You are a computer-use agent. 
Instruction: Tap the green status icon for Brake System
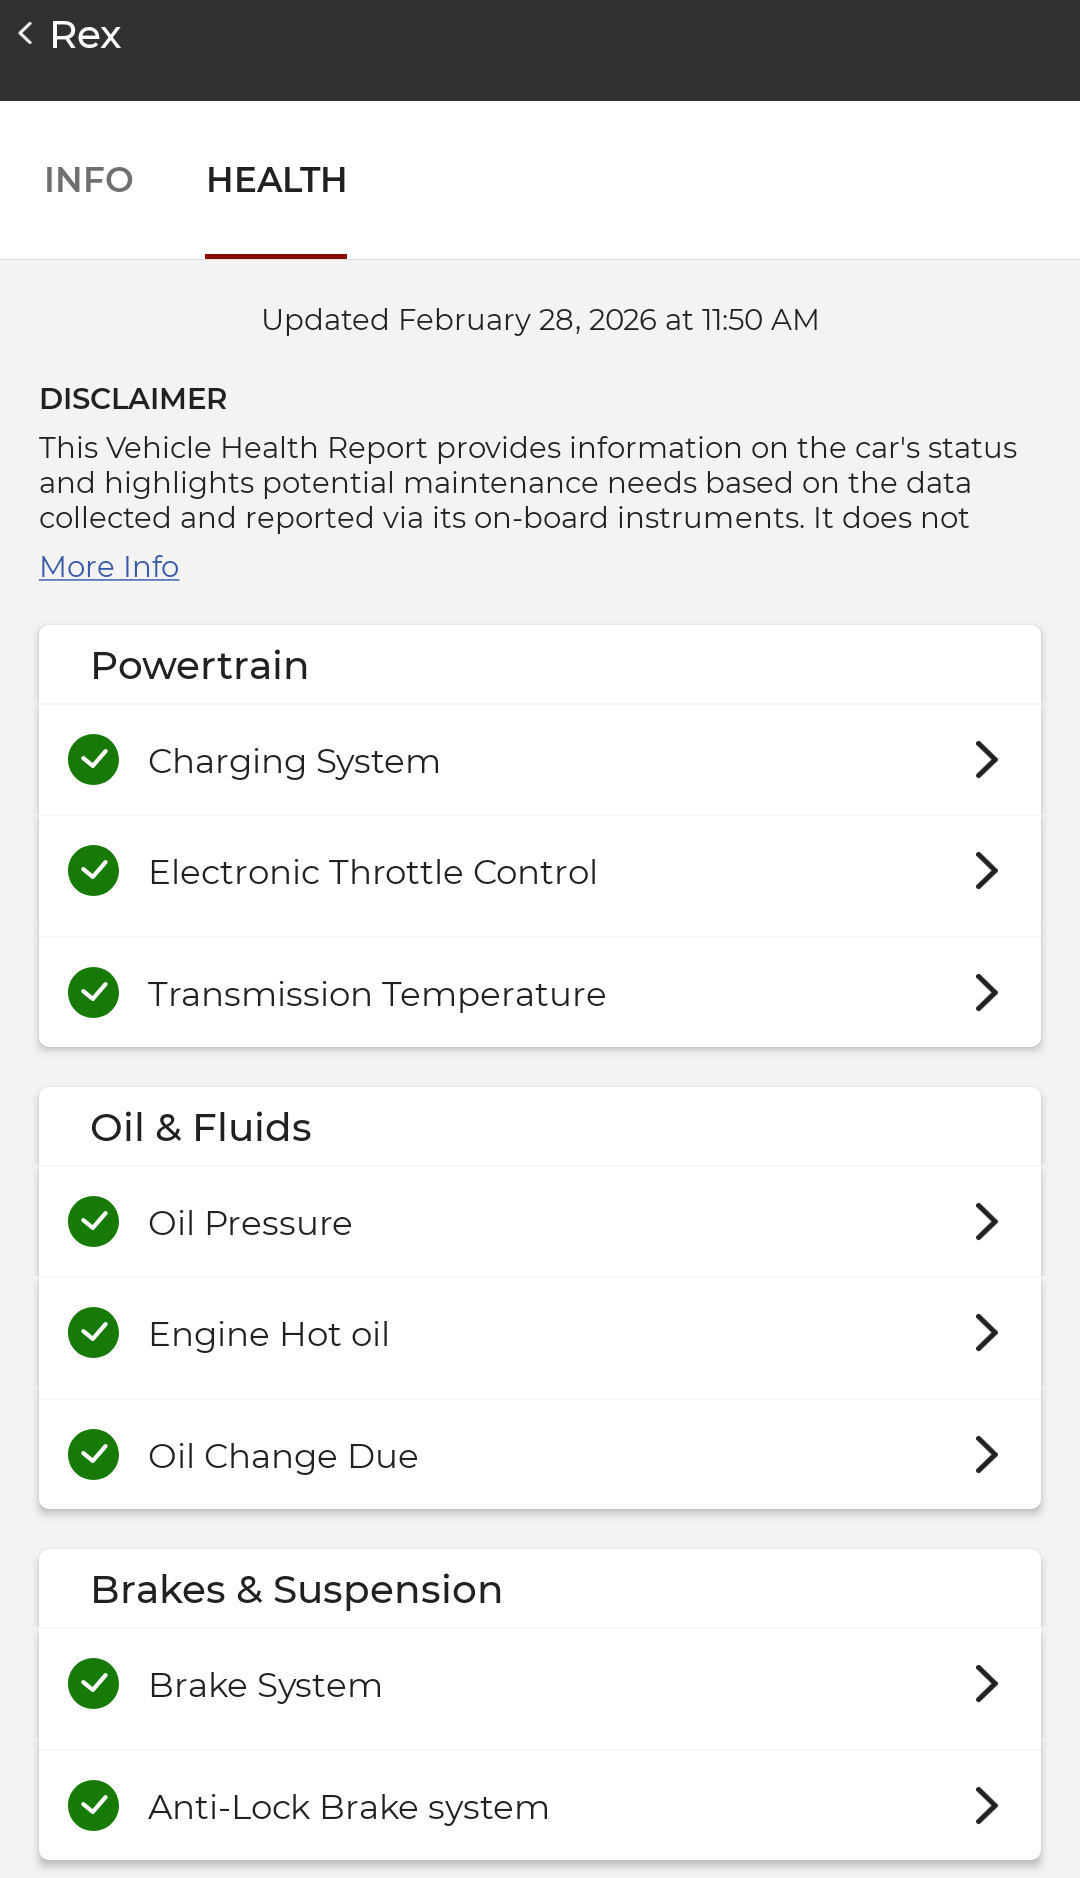click(x=94, y=1684)
